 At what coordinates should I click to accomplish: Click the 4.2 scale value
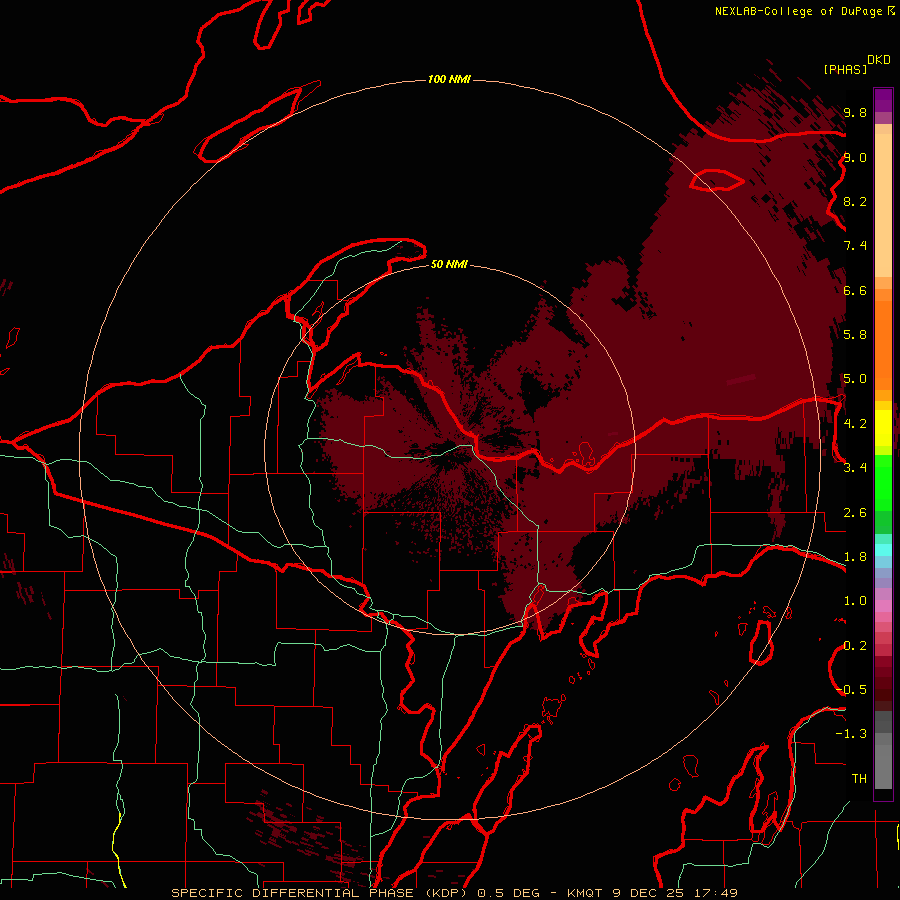(855, 423)
